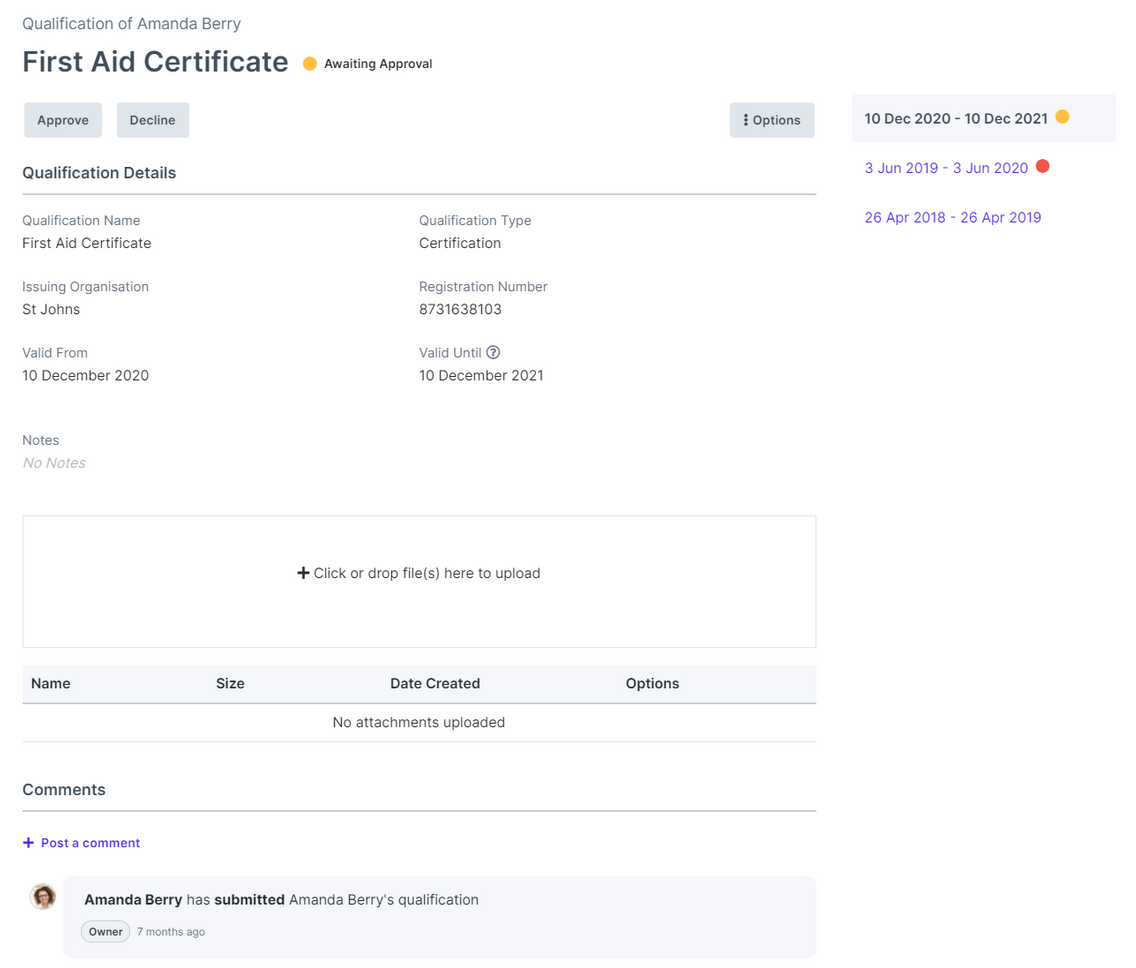Click the No attachments uploaded row
The height and width of the screenshot is (968, 1136).
[419, 722]
